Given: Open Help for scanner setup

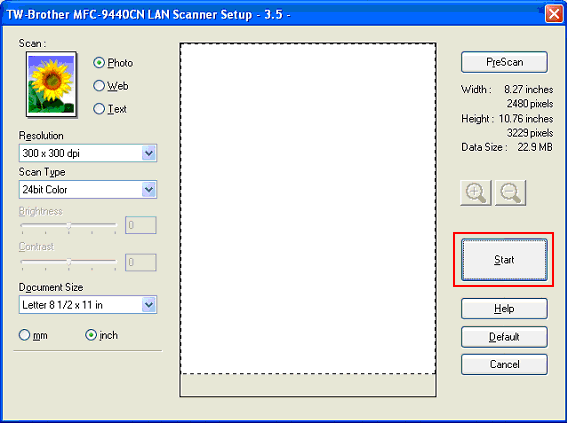Looking at the screenshot, I should (x=504, y=308).
